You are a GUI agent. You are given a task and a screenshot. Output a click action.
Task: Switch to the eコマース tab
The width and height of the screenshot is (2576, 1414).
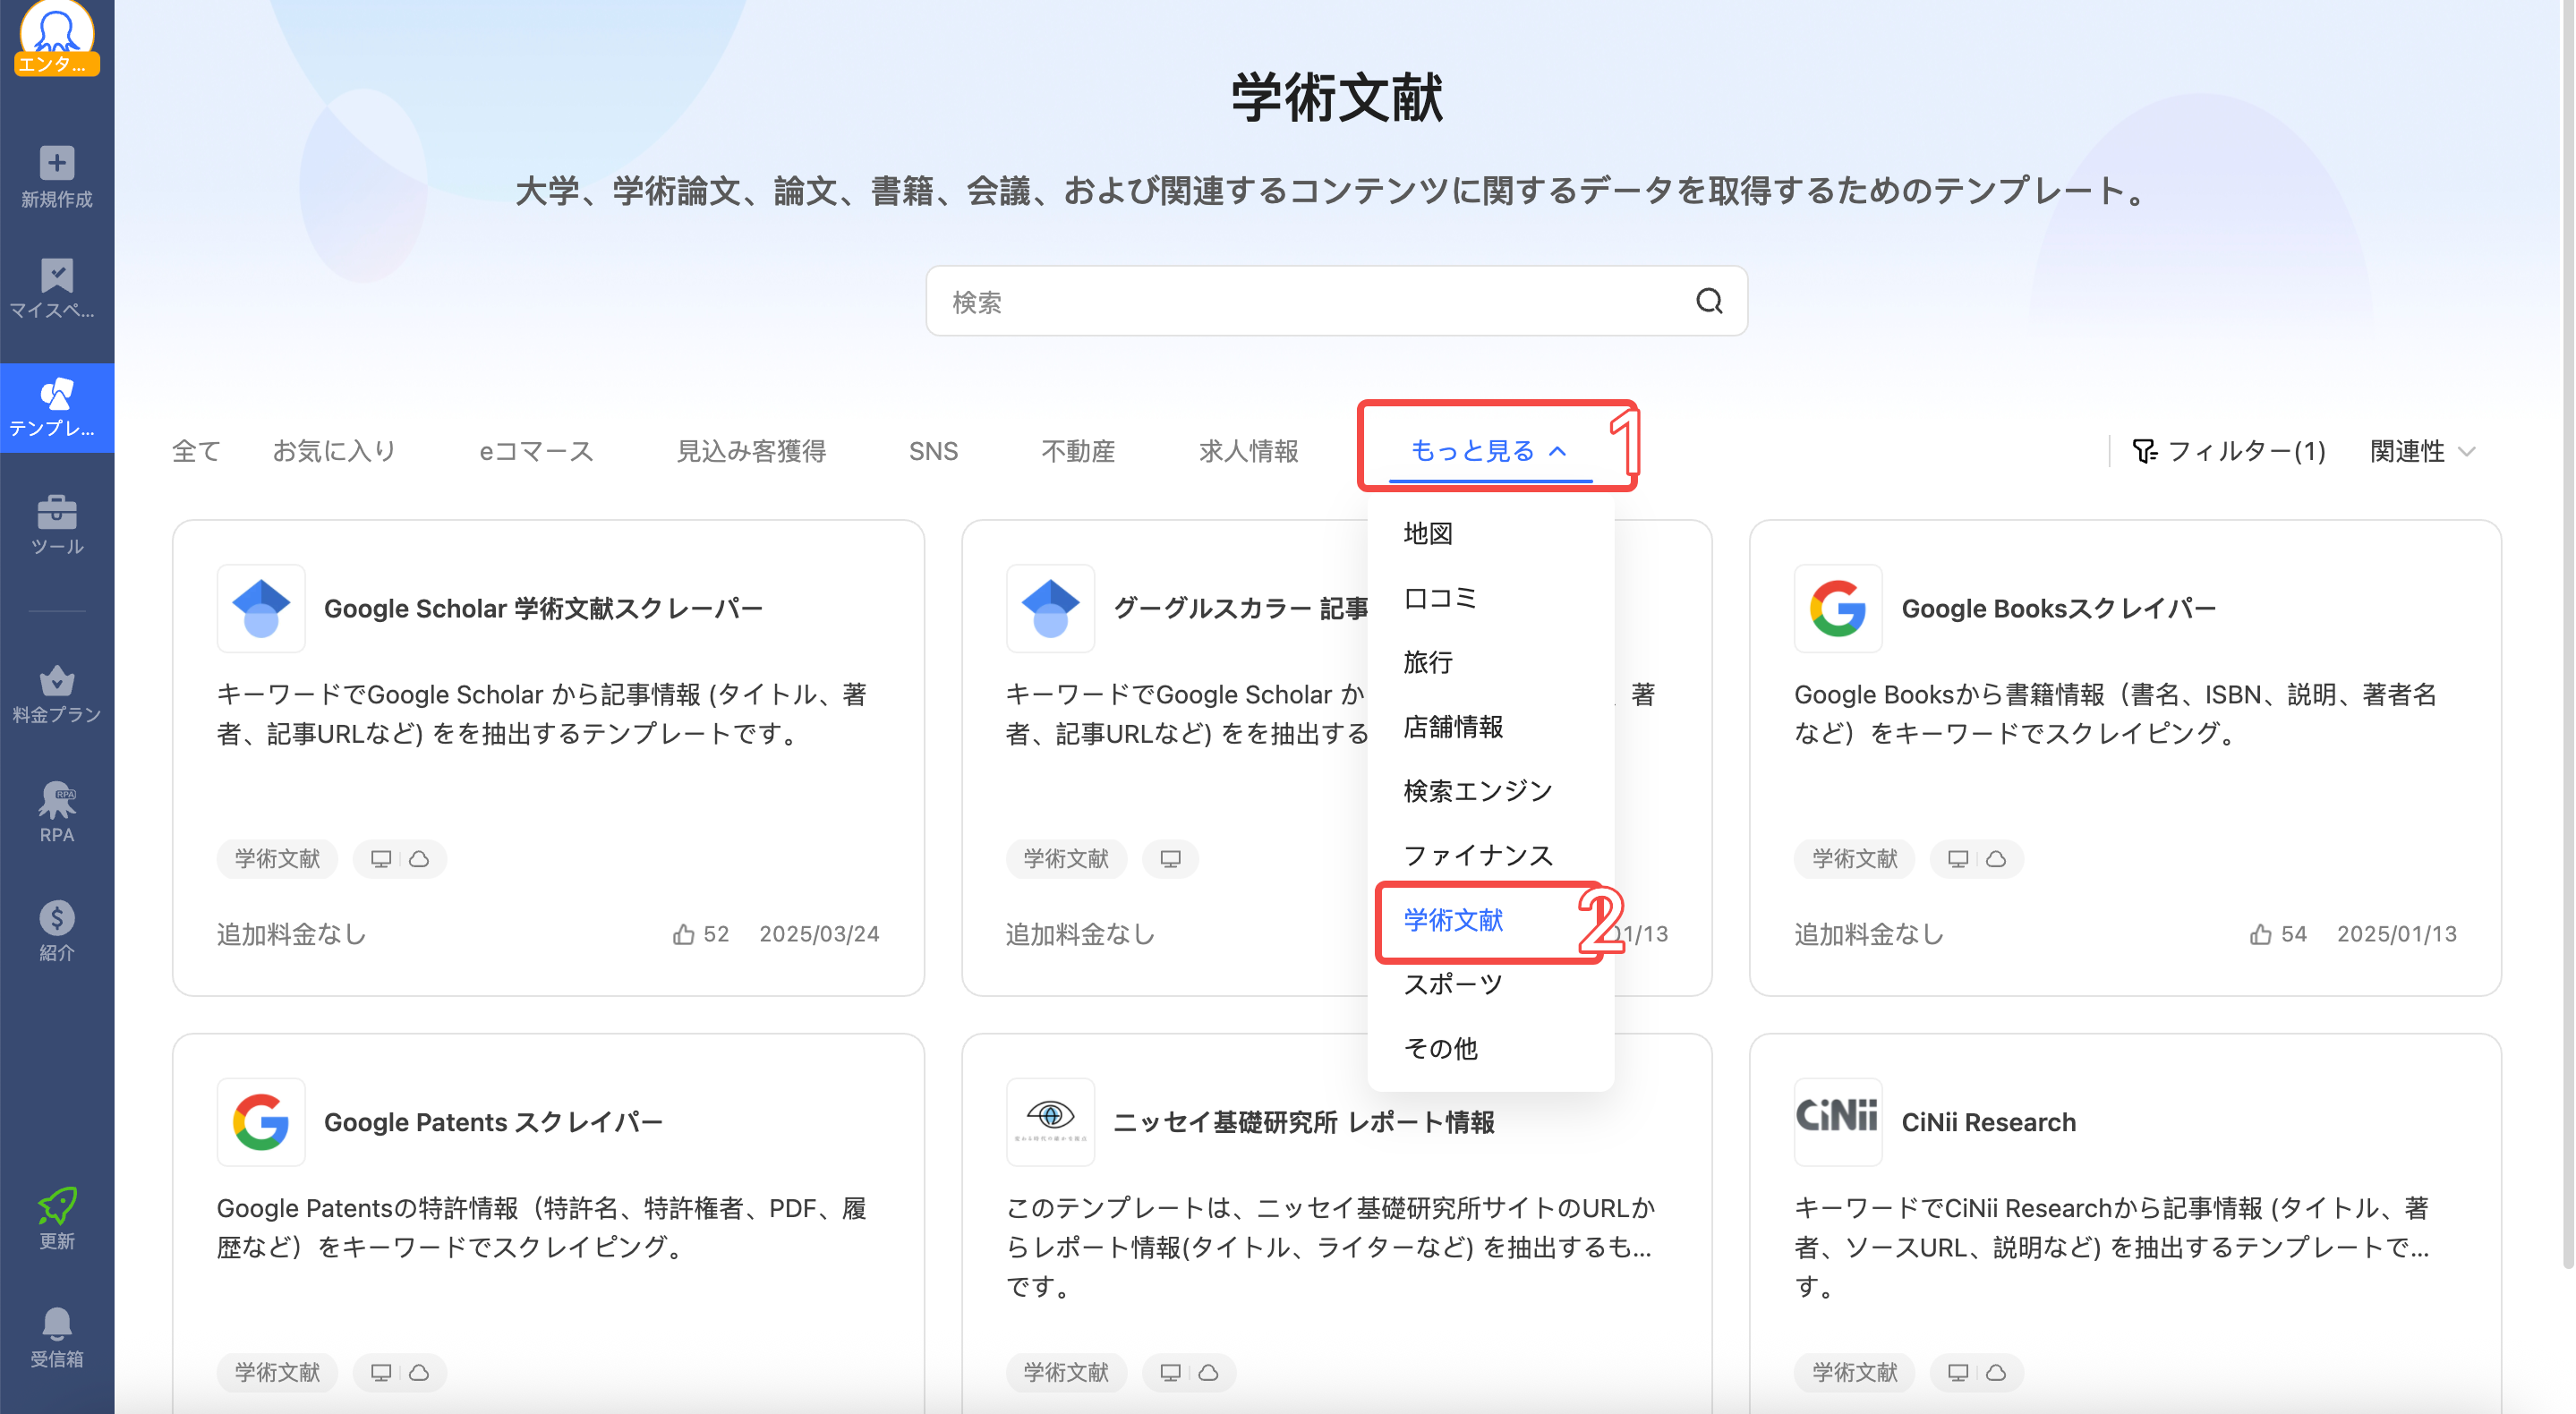[x=536, y=451]
